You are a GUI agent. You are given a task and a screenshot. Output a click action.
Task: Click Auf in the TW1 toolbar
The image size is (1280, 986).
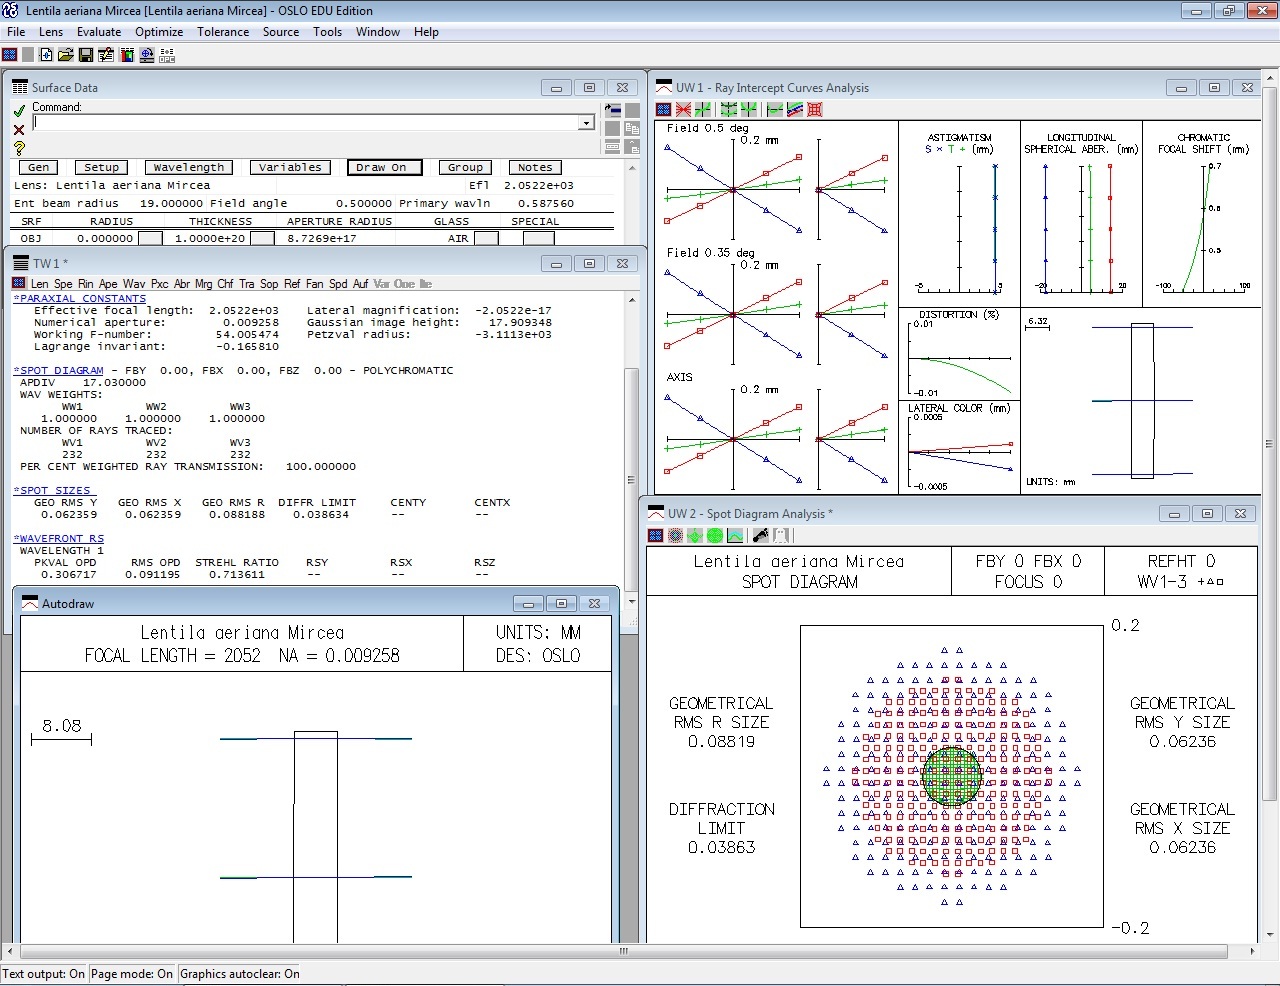click(361, 284)
